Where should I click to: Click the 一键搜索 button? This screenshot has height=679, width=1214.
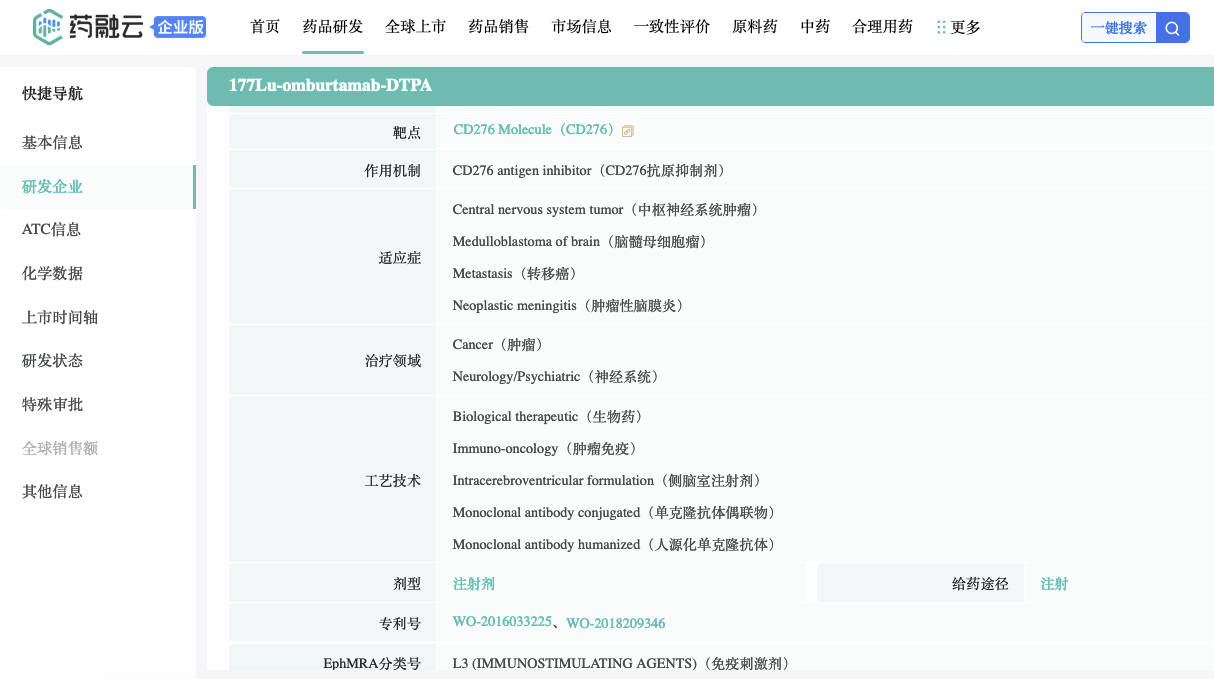1119,28
